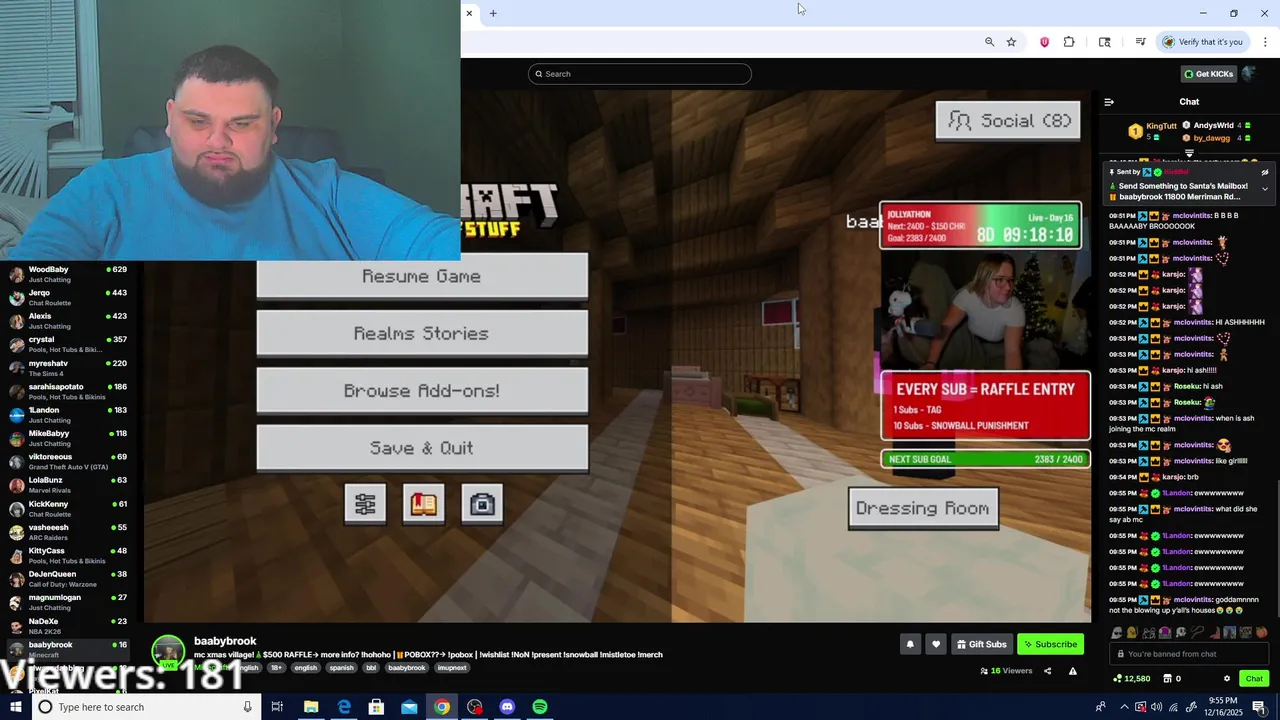Open Jerqo channel in sidebar
Viewport: 1280px width, 720px height.
[x=70, y=297]
